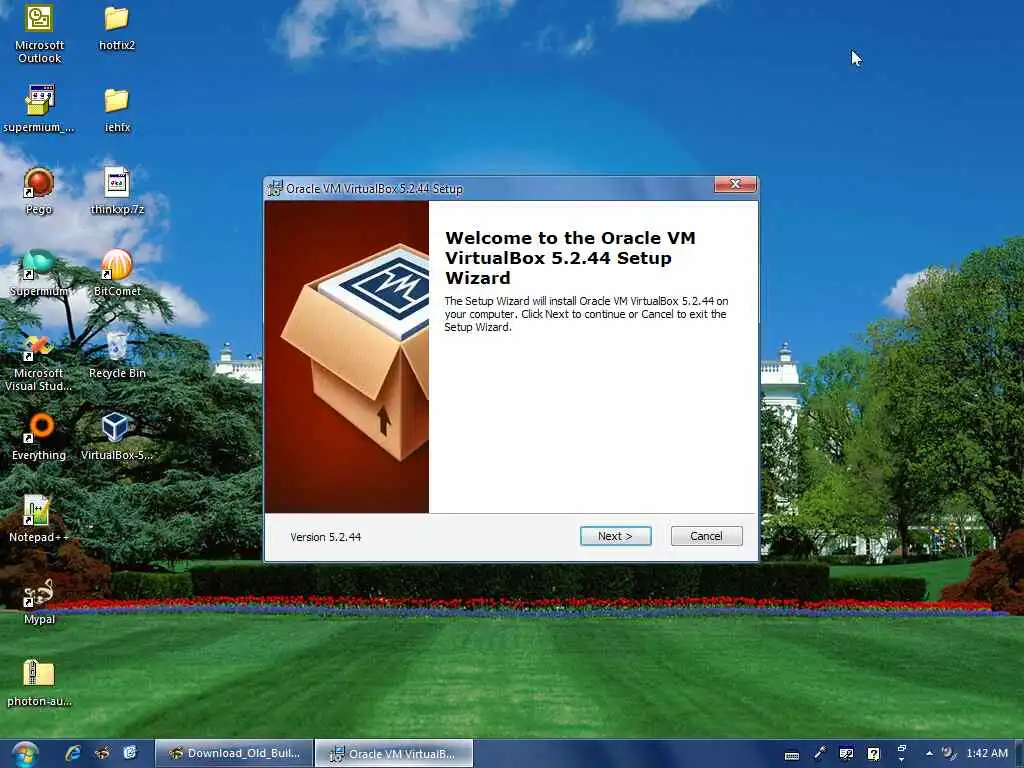This screenshot has height=768, width=1024.
Task: Select the Recycle Bin icon
Action: pyautogui.click(x=117, y=356)
